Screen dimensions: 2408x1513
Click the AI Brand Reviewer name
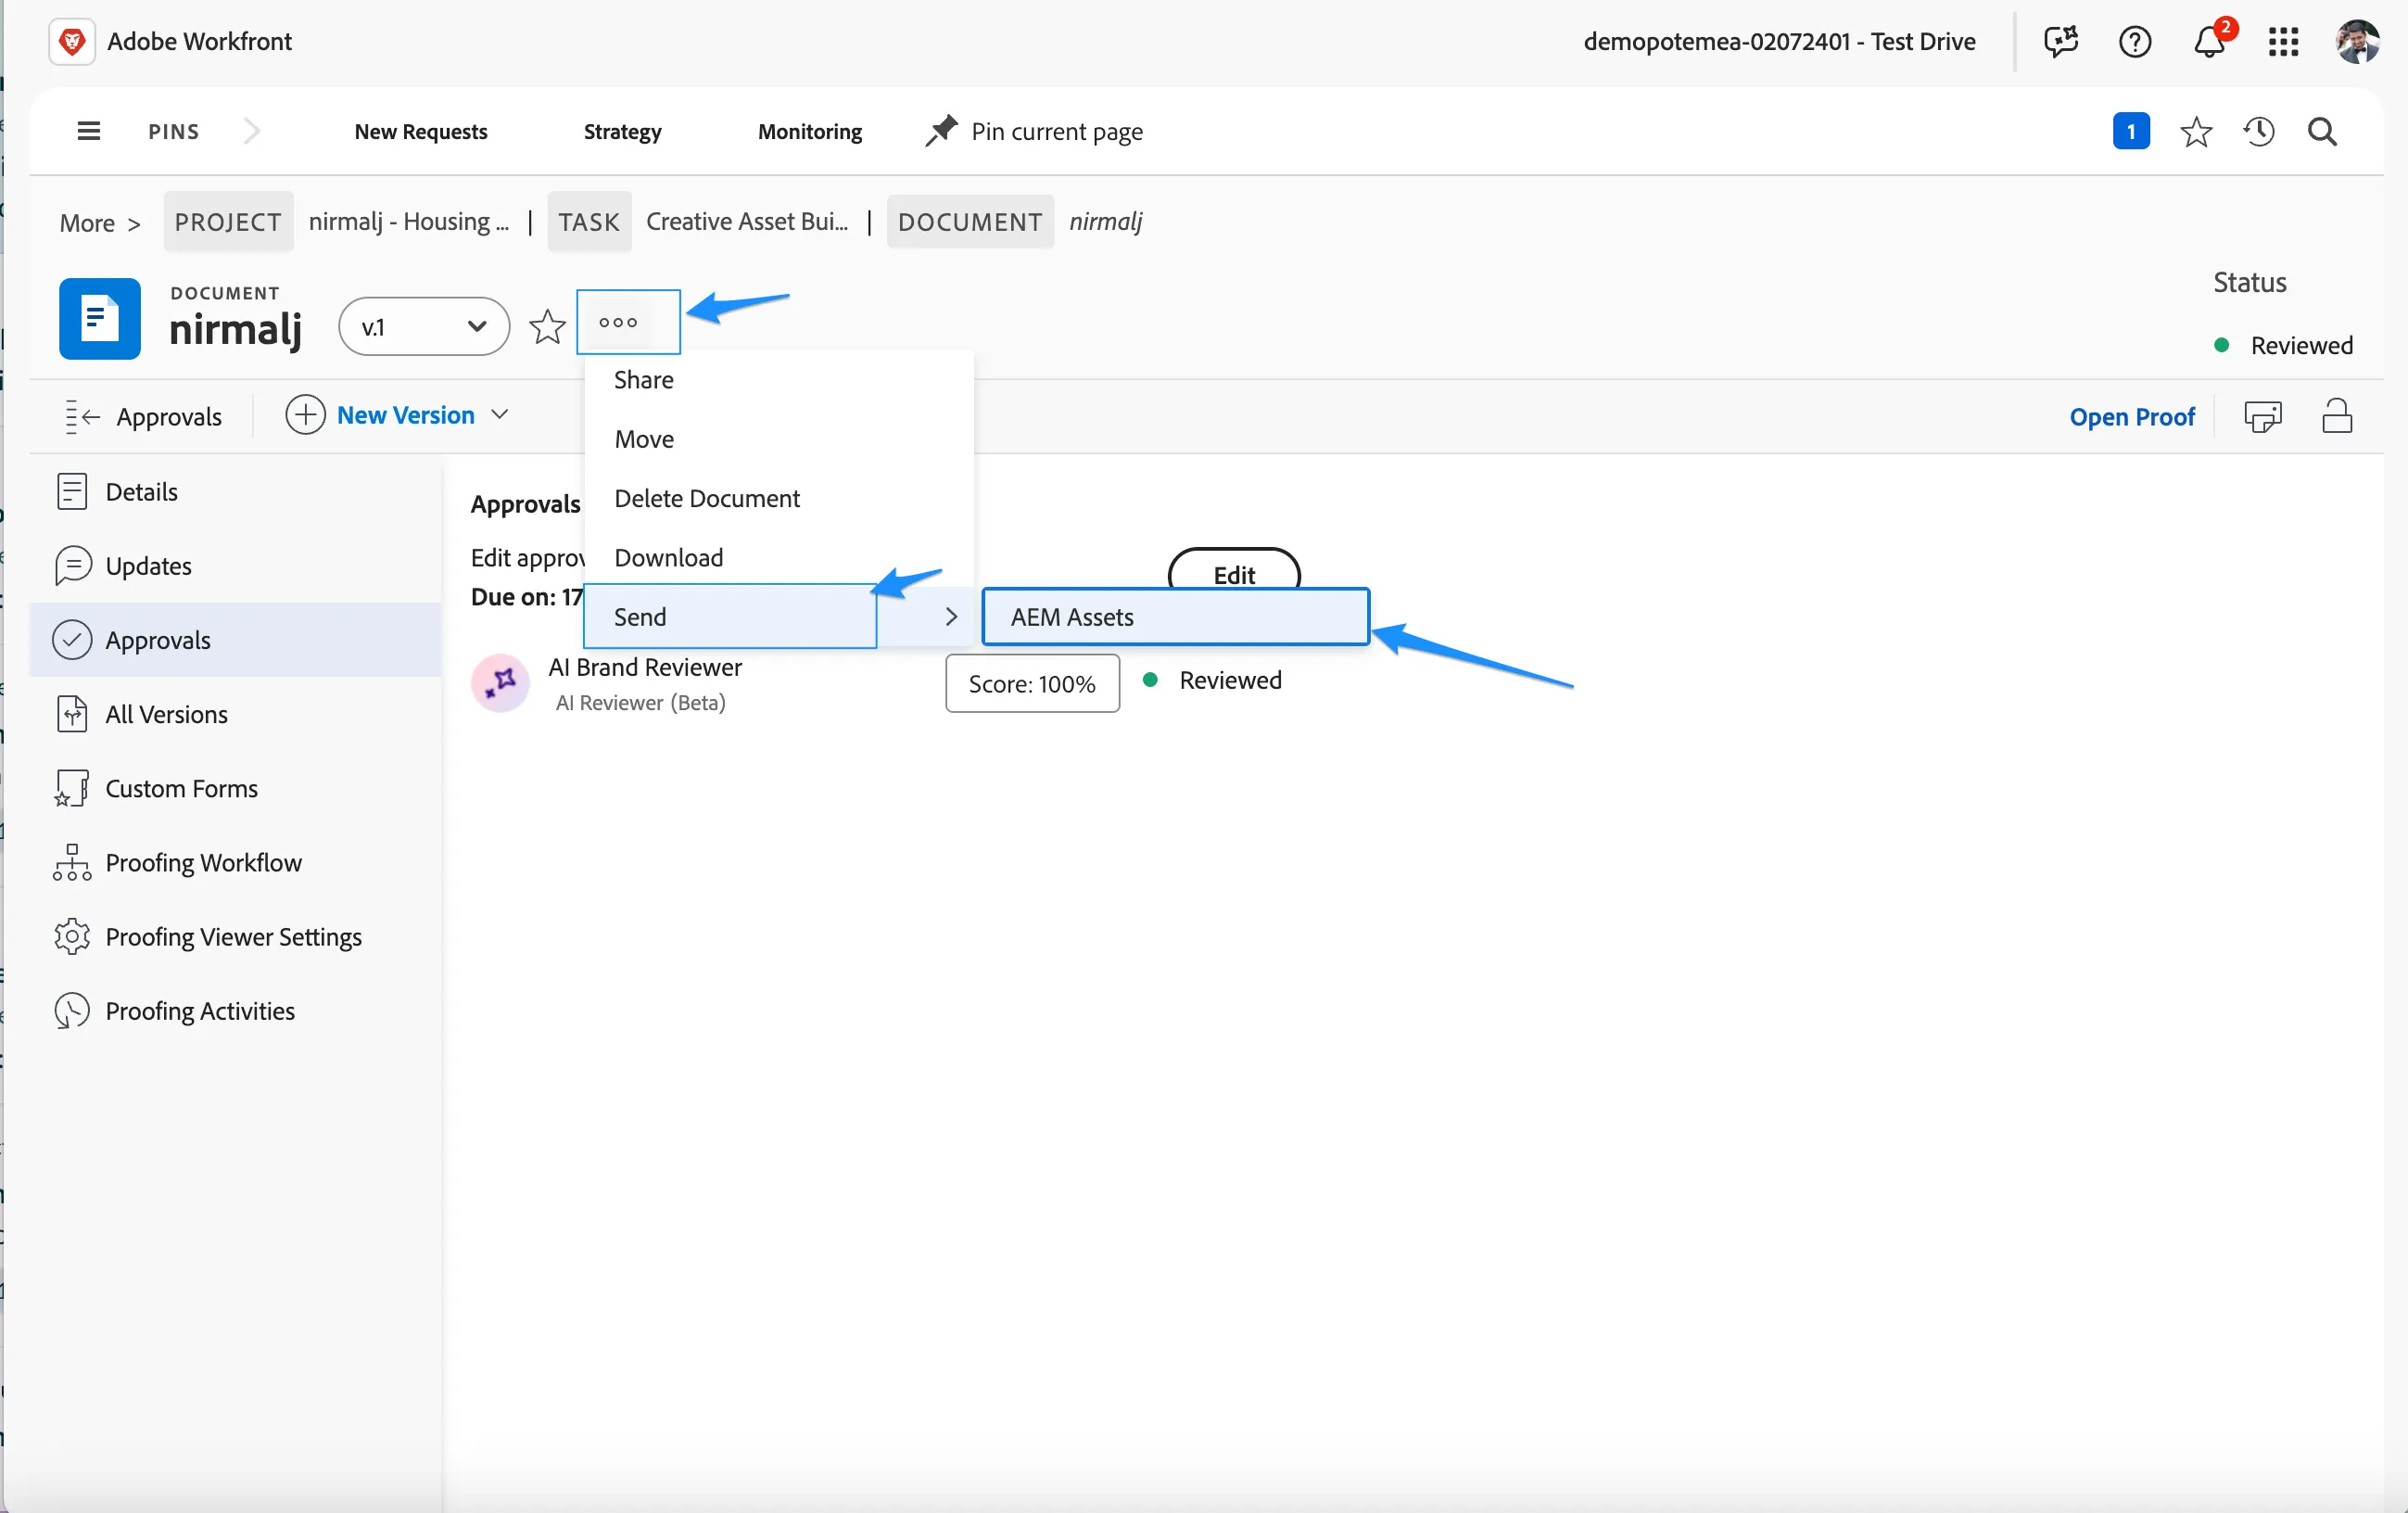point(645,667)
